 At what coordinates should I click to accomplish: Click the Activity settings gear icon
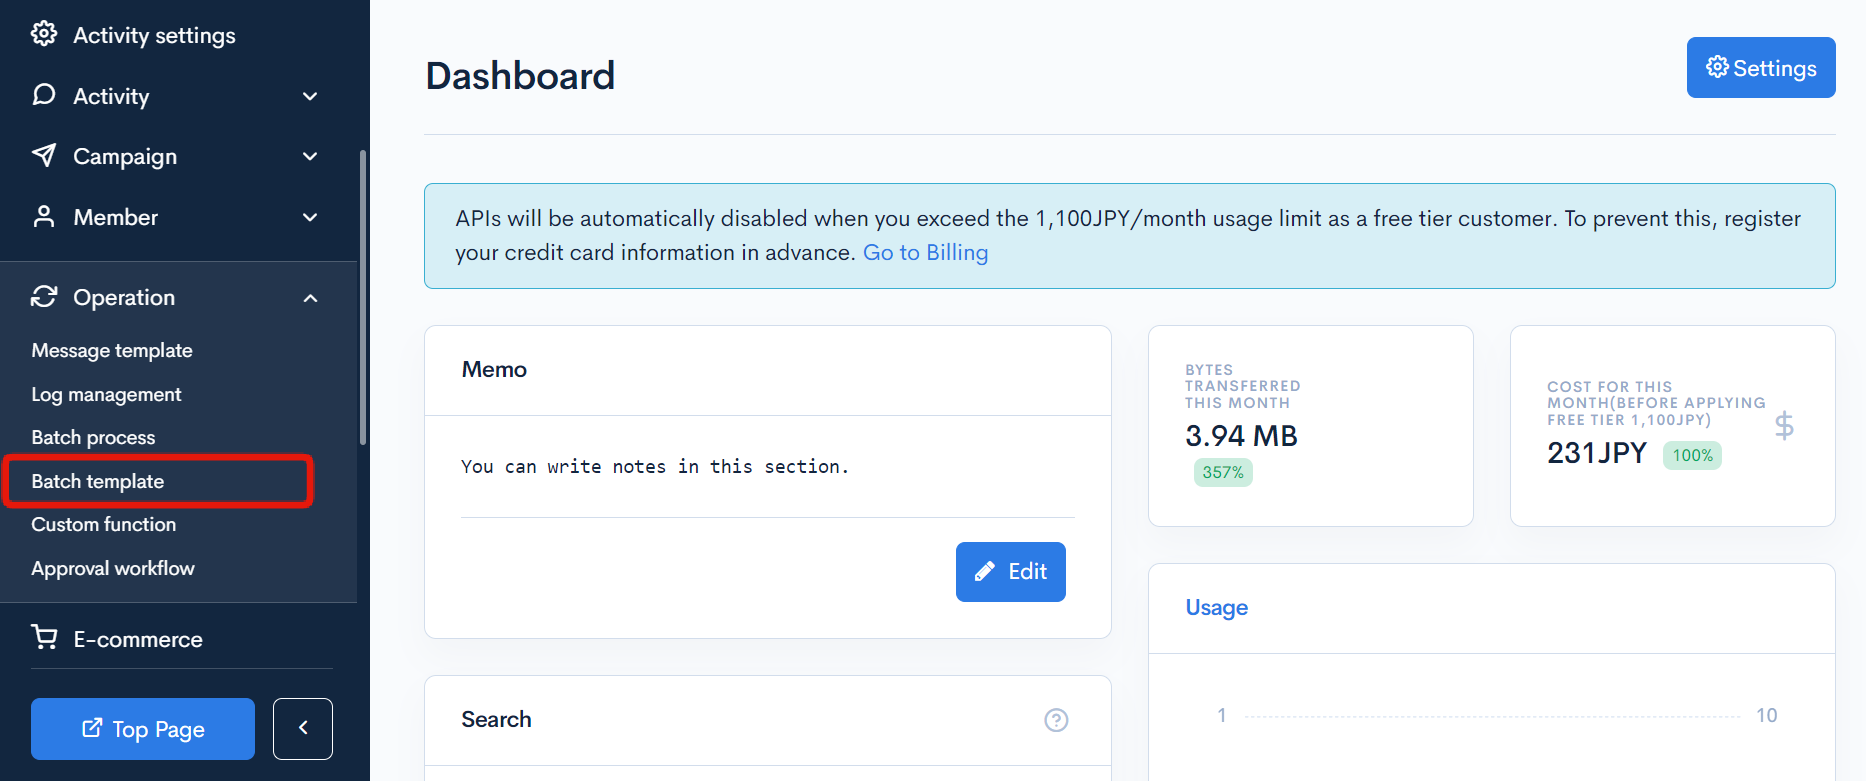[x=45, y=33]
